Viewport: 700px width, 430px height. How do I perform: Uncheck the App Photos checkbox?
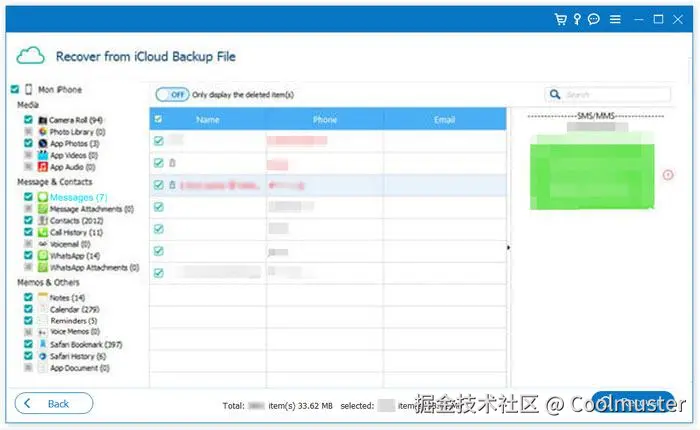pos(28,143)
